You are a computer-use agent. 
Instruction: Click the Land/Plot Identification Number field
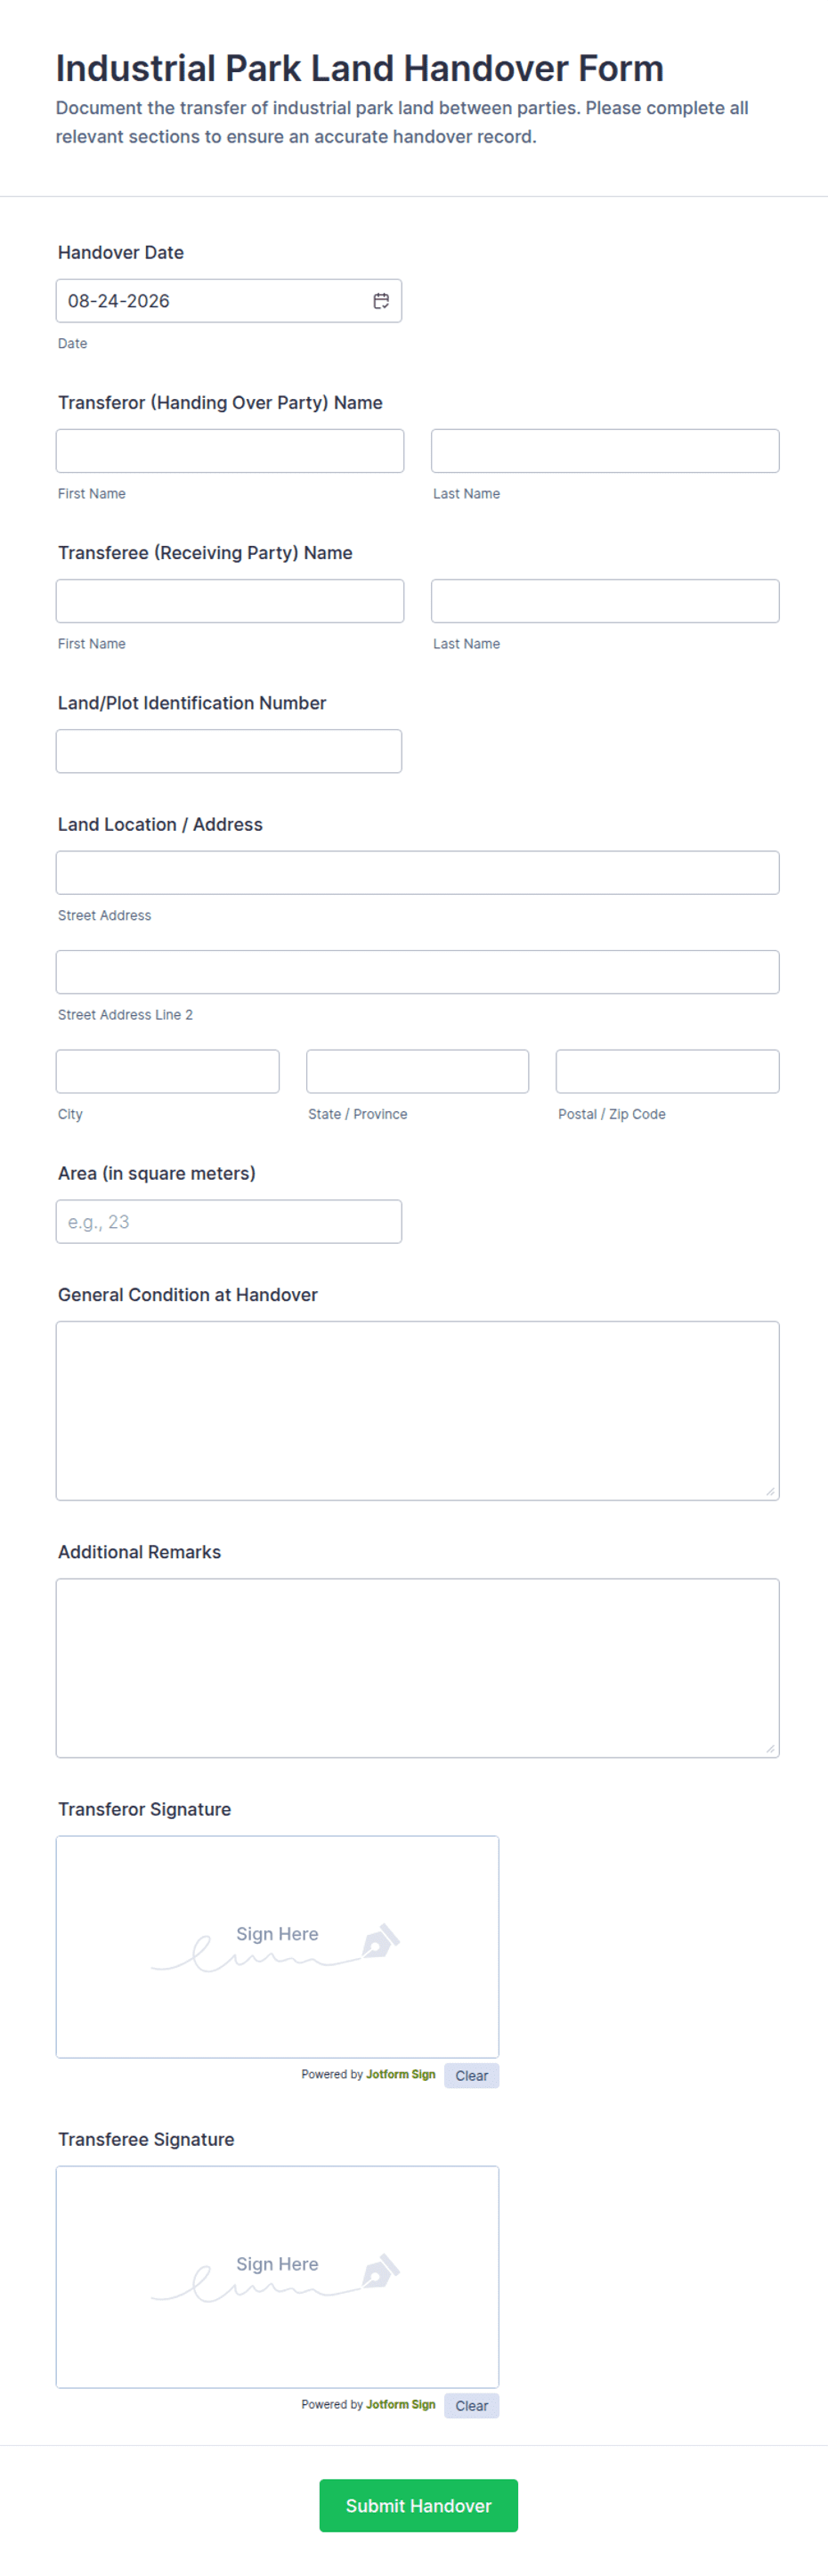(229, 751)
